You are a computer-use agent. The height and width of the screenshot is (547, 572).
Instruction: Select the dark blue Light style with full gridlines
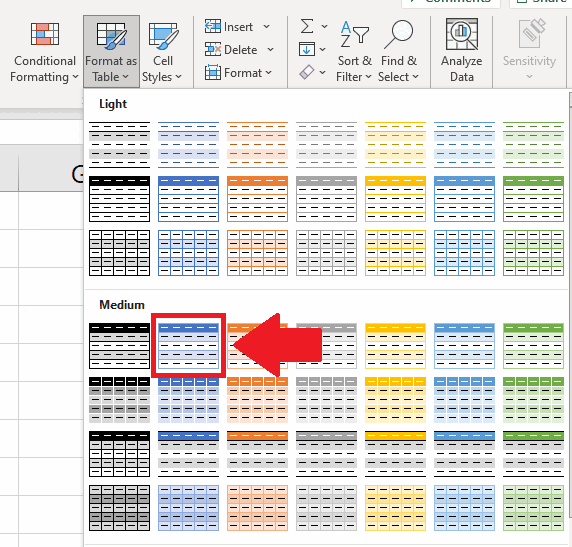point(188,253)
